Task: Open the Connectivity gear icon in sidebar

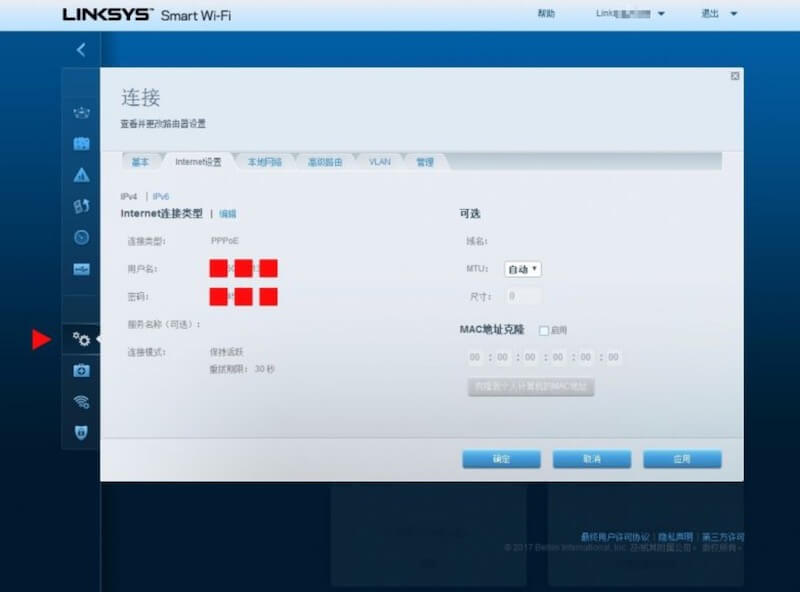Action: point(83,340)
